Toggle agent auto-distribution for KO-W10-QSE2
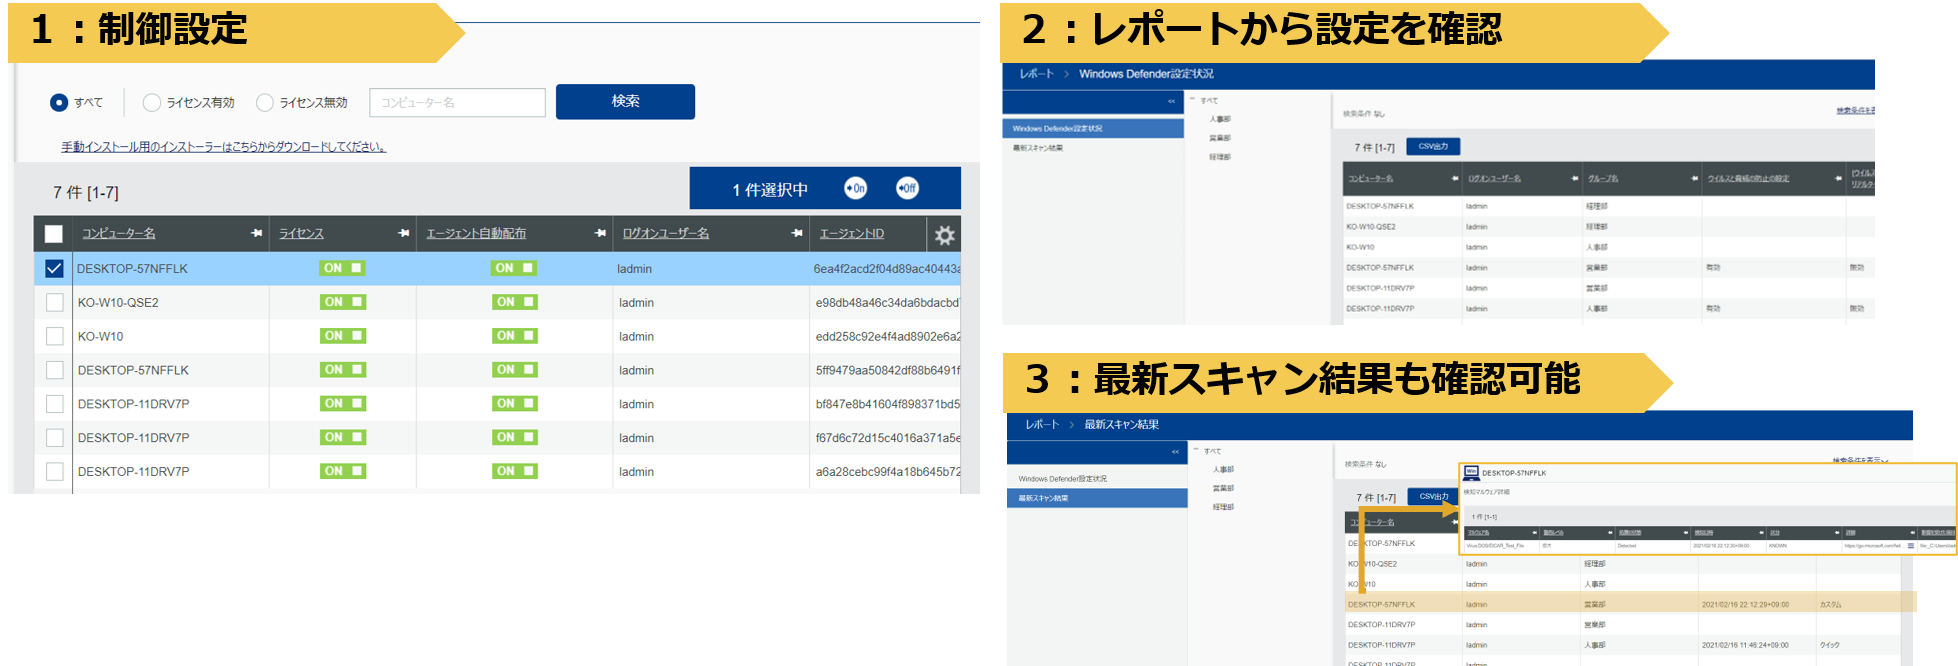The image size is (1958, 666). (515, 302)
